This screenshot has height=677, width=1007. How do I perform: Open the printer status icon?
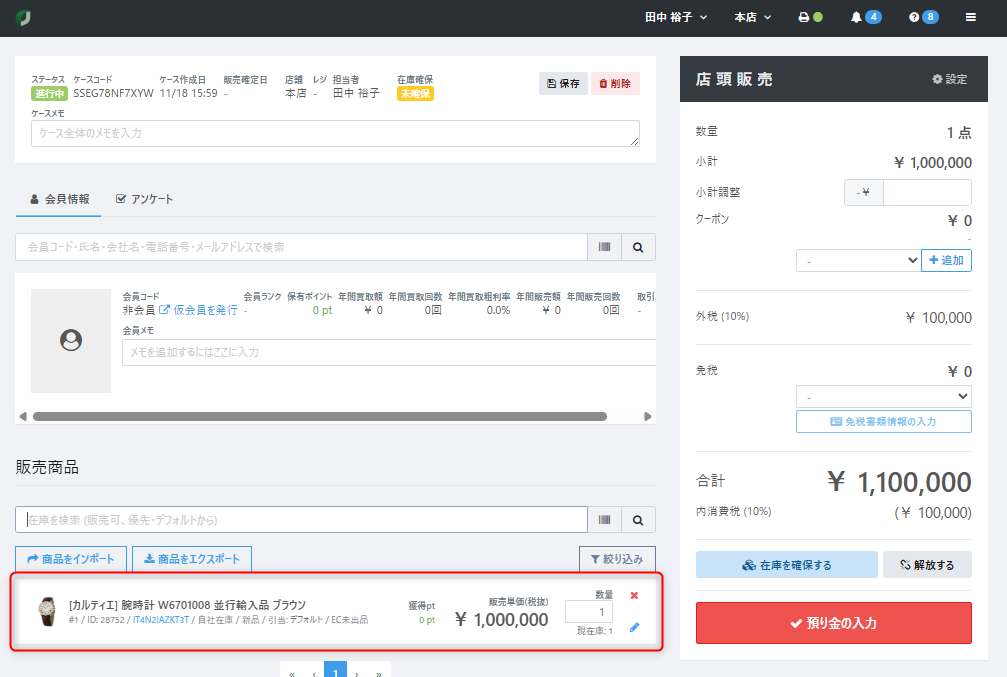pos(810,17)
